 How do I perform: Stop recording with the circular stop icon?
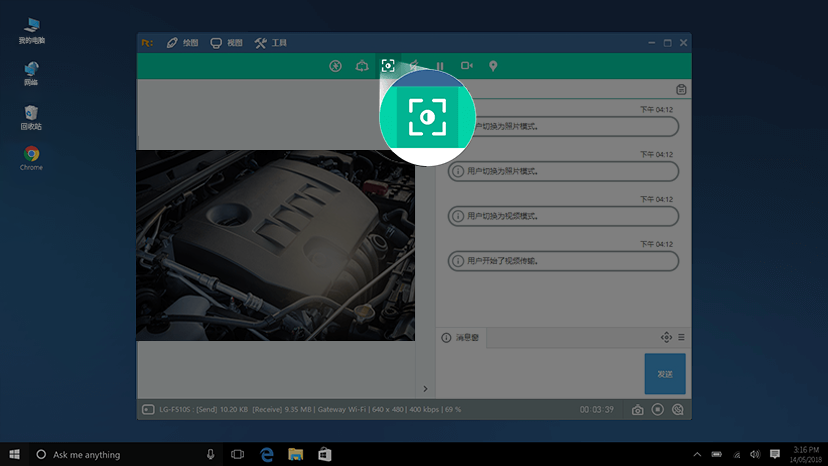pos(657,409)
